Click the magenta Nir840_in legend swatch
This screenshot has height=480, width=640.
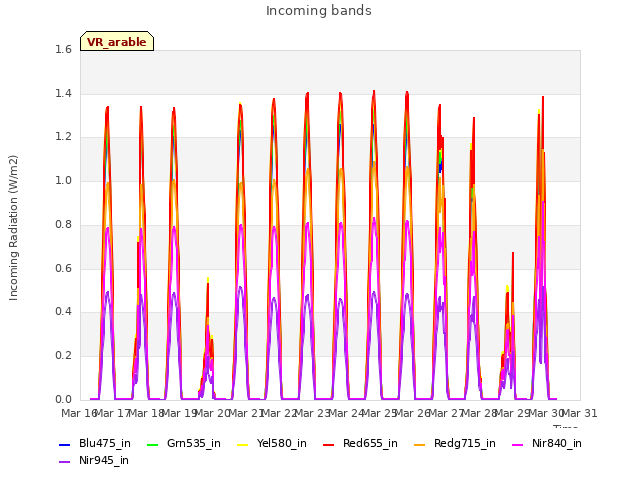click(518, 444)
